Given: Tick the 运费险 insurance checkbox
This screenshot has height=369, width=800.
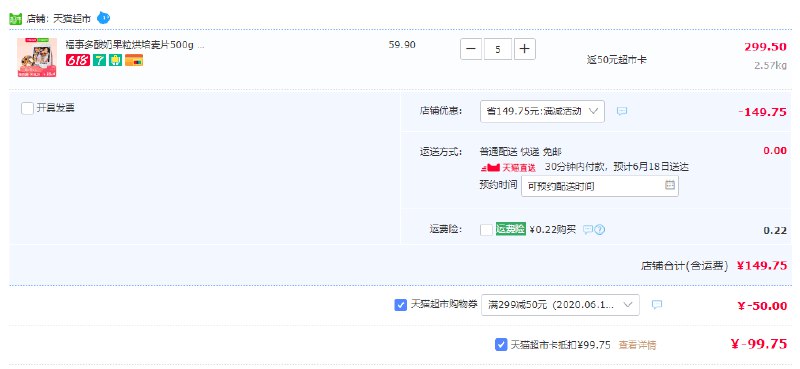Looking at the screenshot, I should click(486, 230).
